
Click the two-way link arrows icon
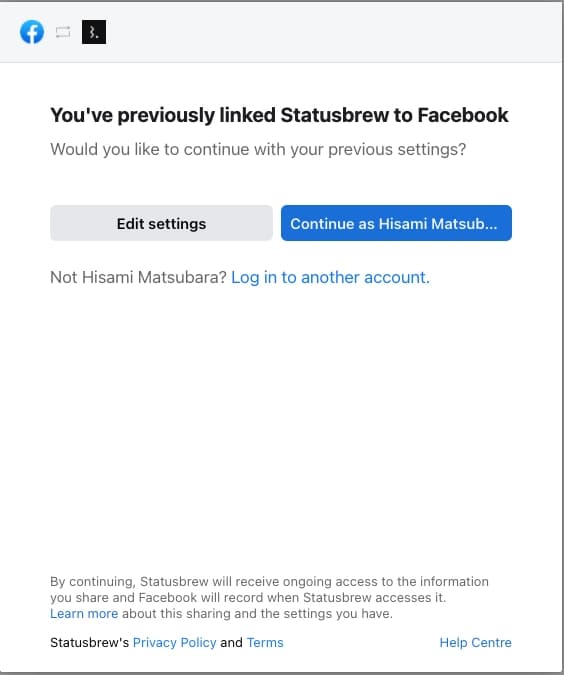[x=63, y=32]
